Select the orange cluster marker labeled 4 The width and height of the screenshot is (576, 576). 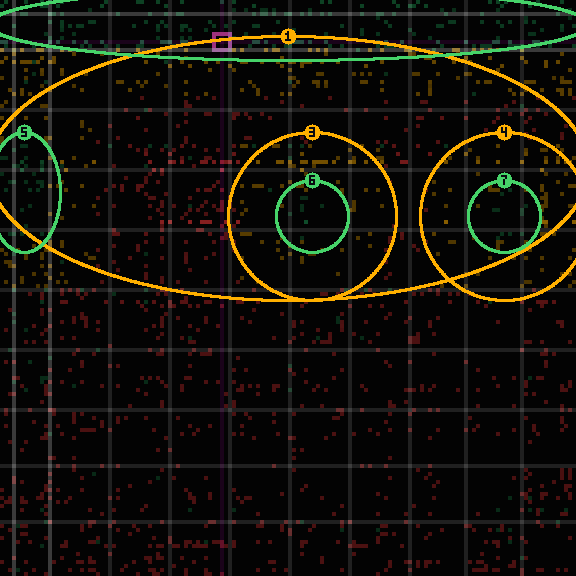[x=504, y=132]
